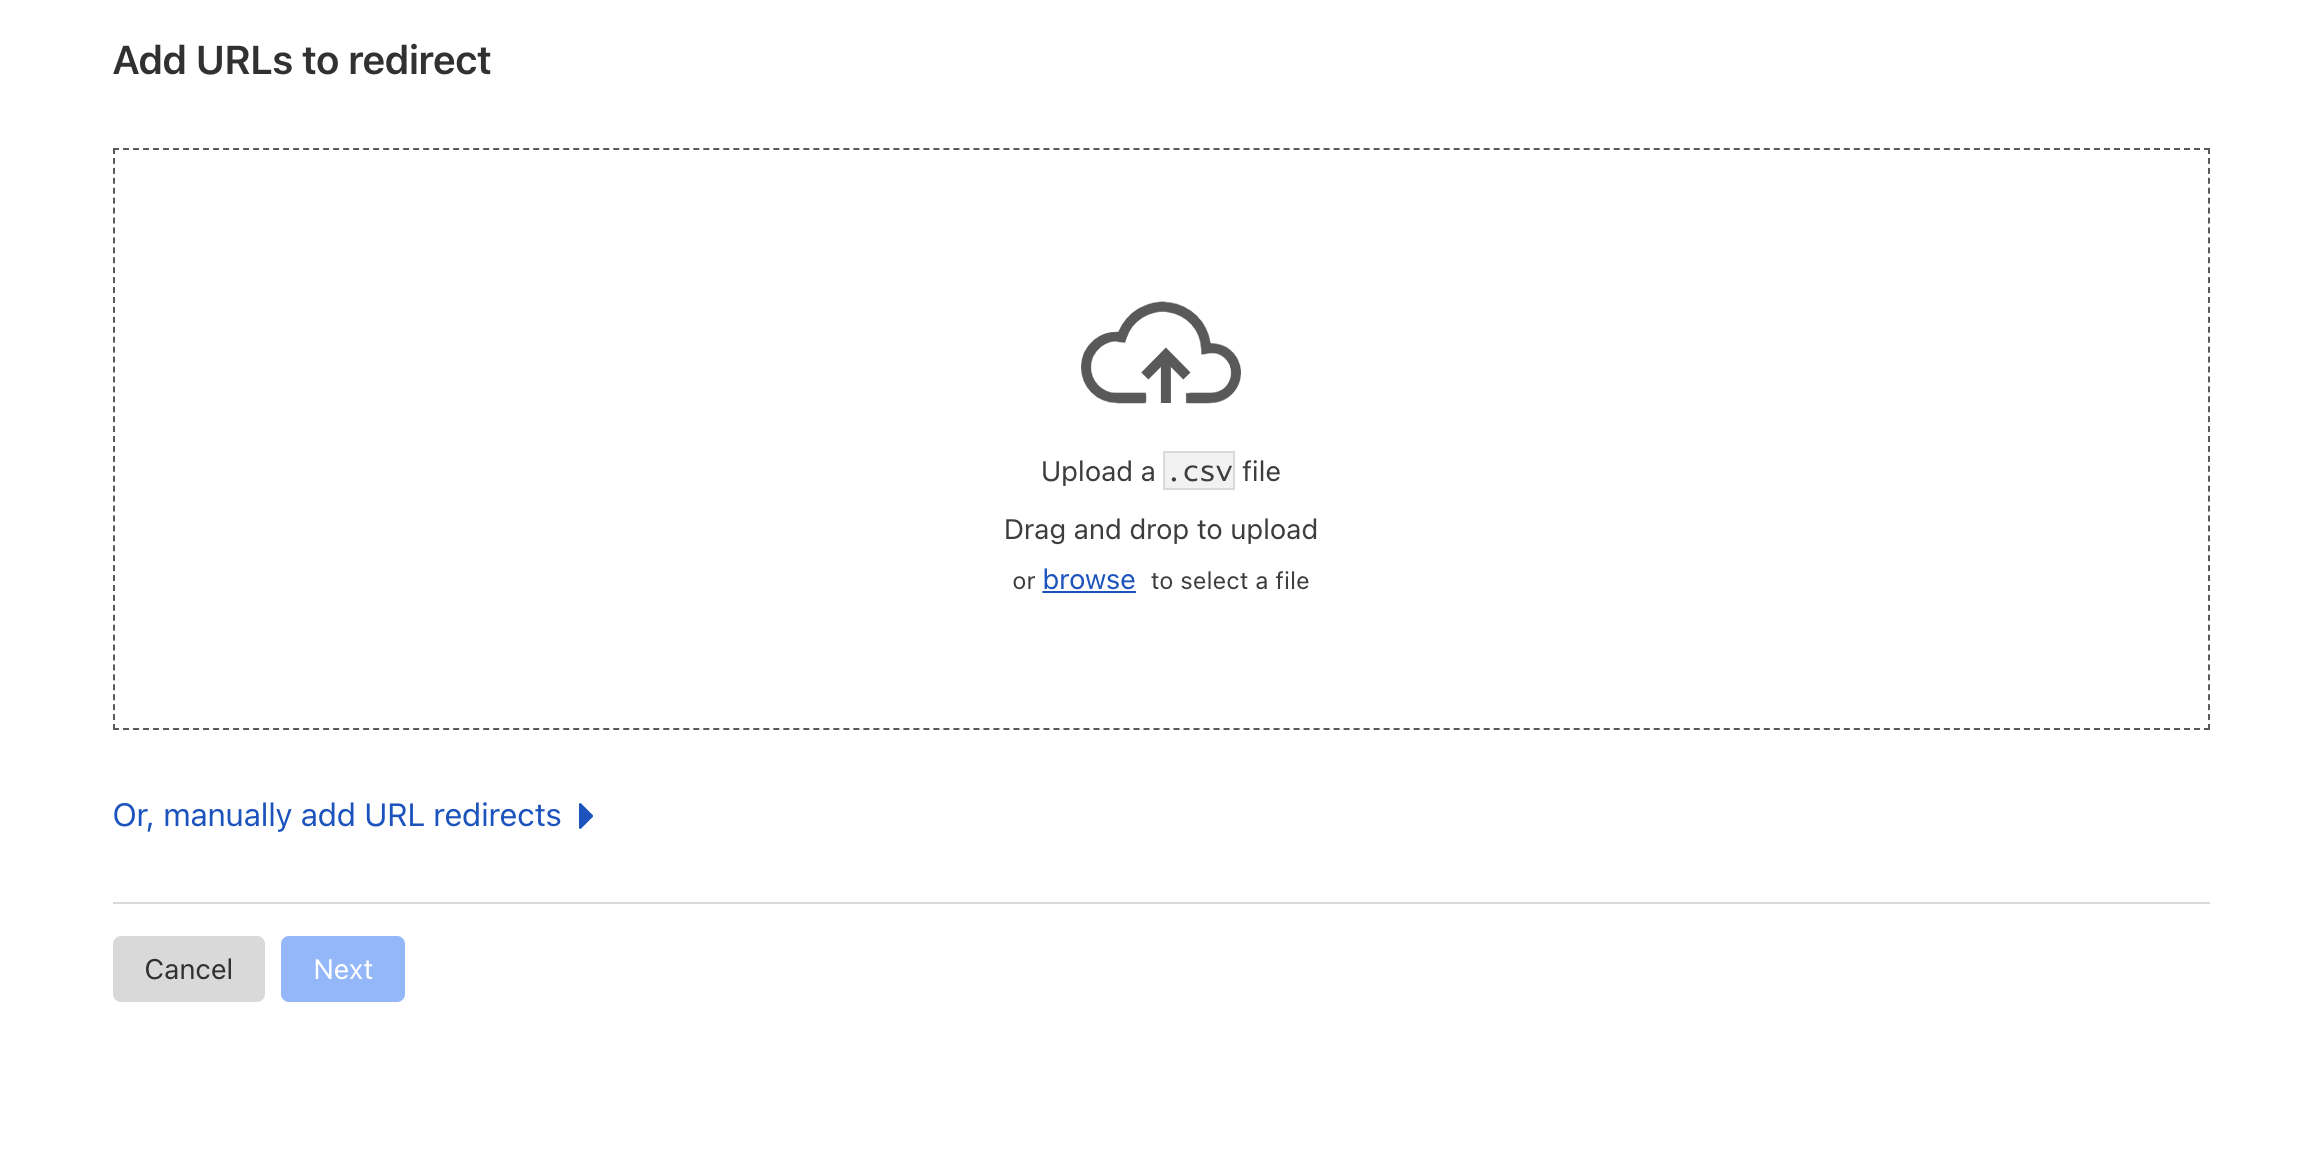
Task: Click the upward arrow inside the cloud
Action: point(1165,375)
